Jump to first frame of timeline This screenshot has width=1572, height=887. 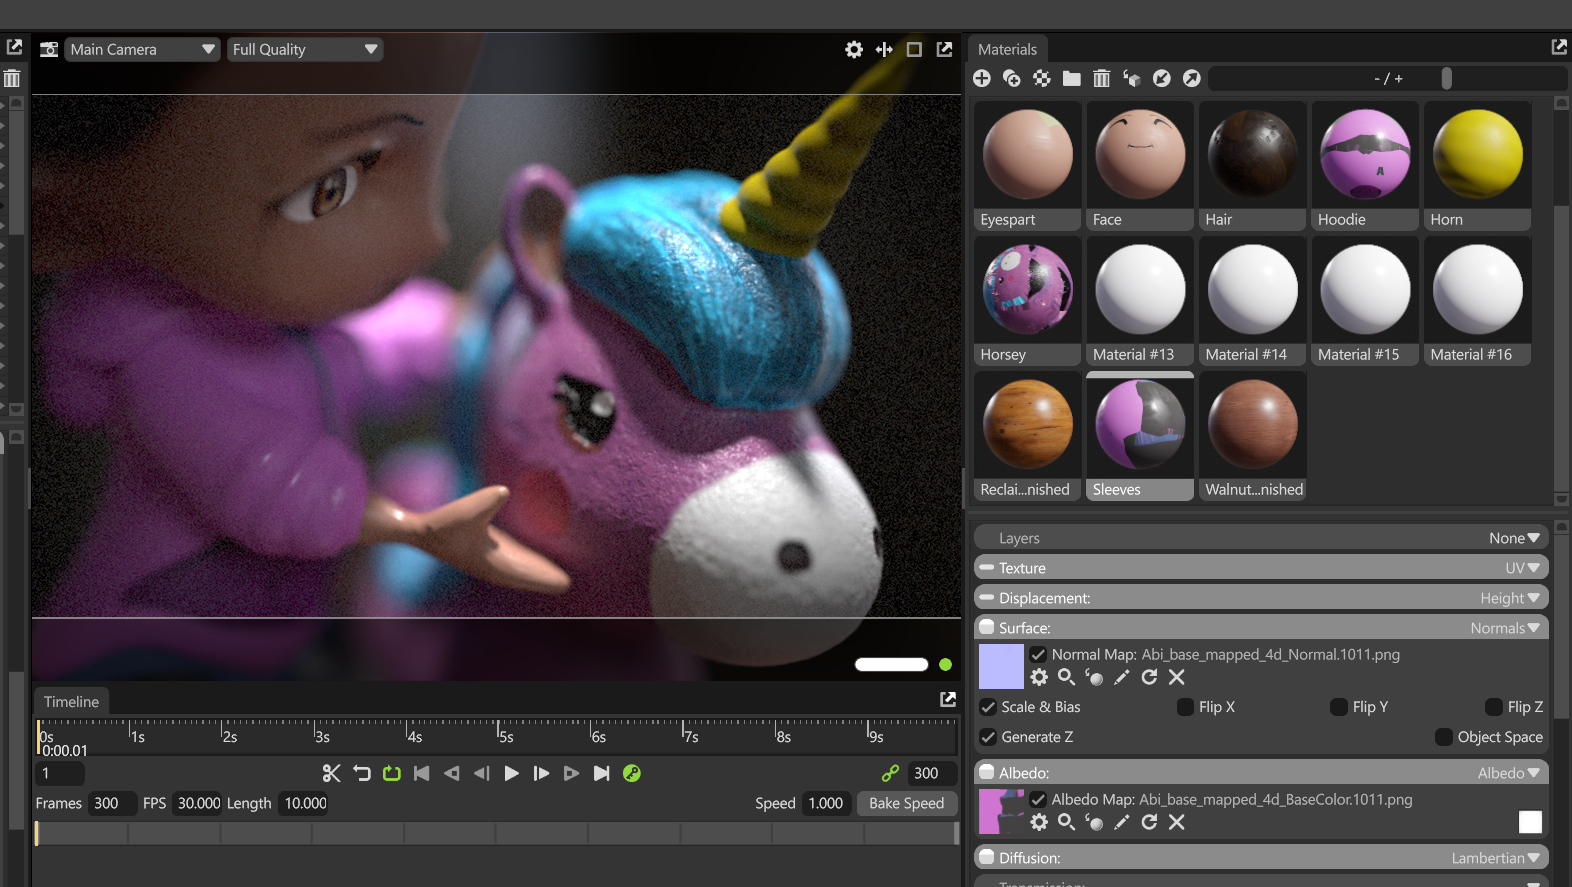point(422,773)
